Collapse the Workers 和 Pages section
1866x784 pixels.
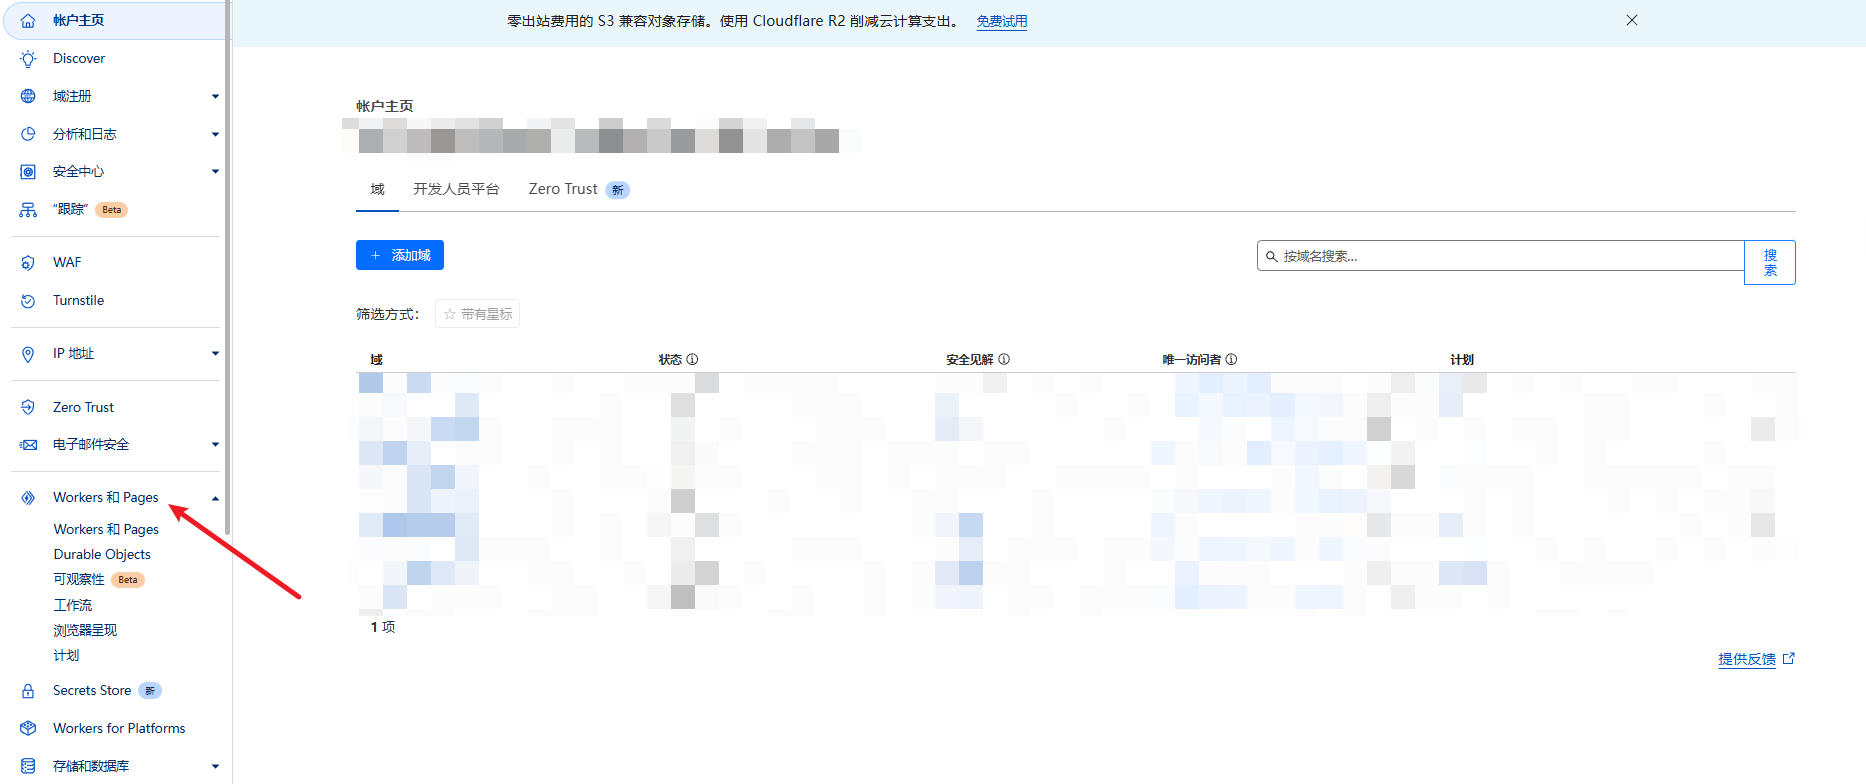click(x=215, y=498)
